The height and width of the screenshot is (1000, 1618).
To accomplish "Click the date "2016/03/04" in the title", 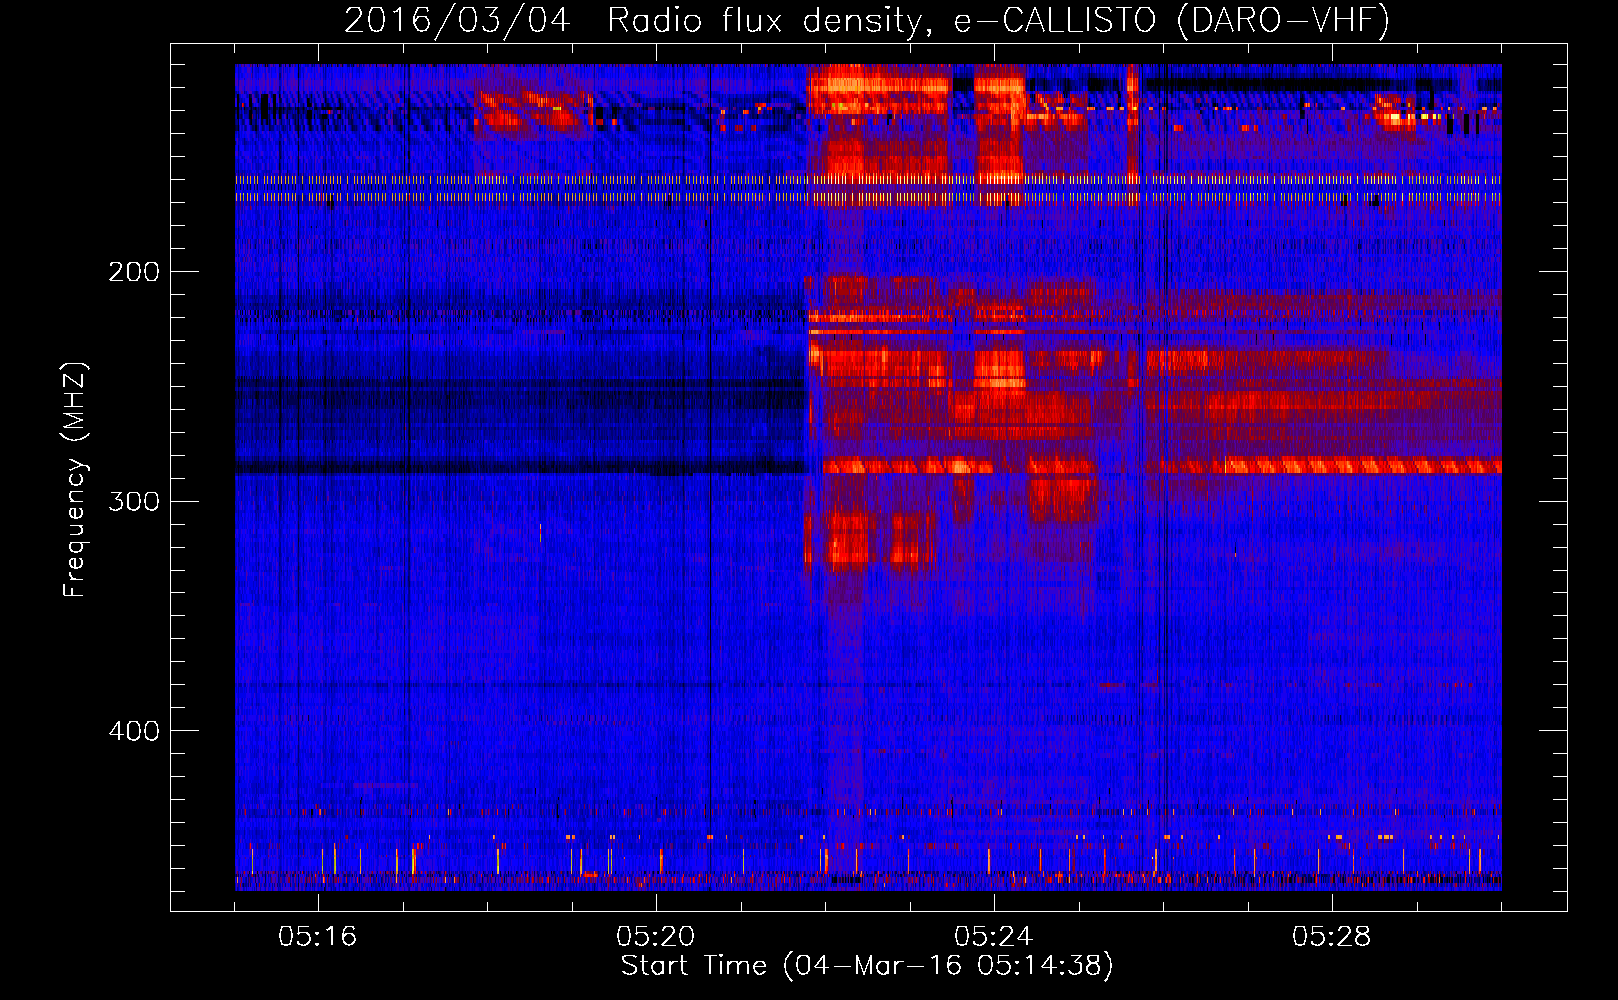I will coord(457,20).
